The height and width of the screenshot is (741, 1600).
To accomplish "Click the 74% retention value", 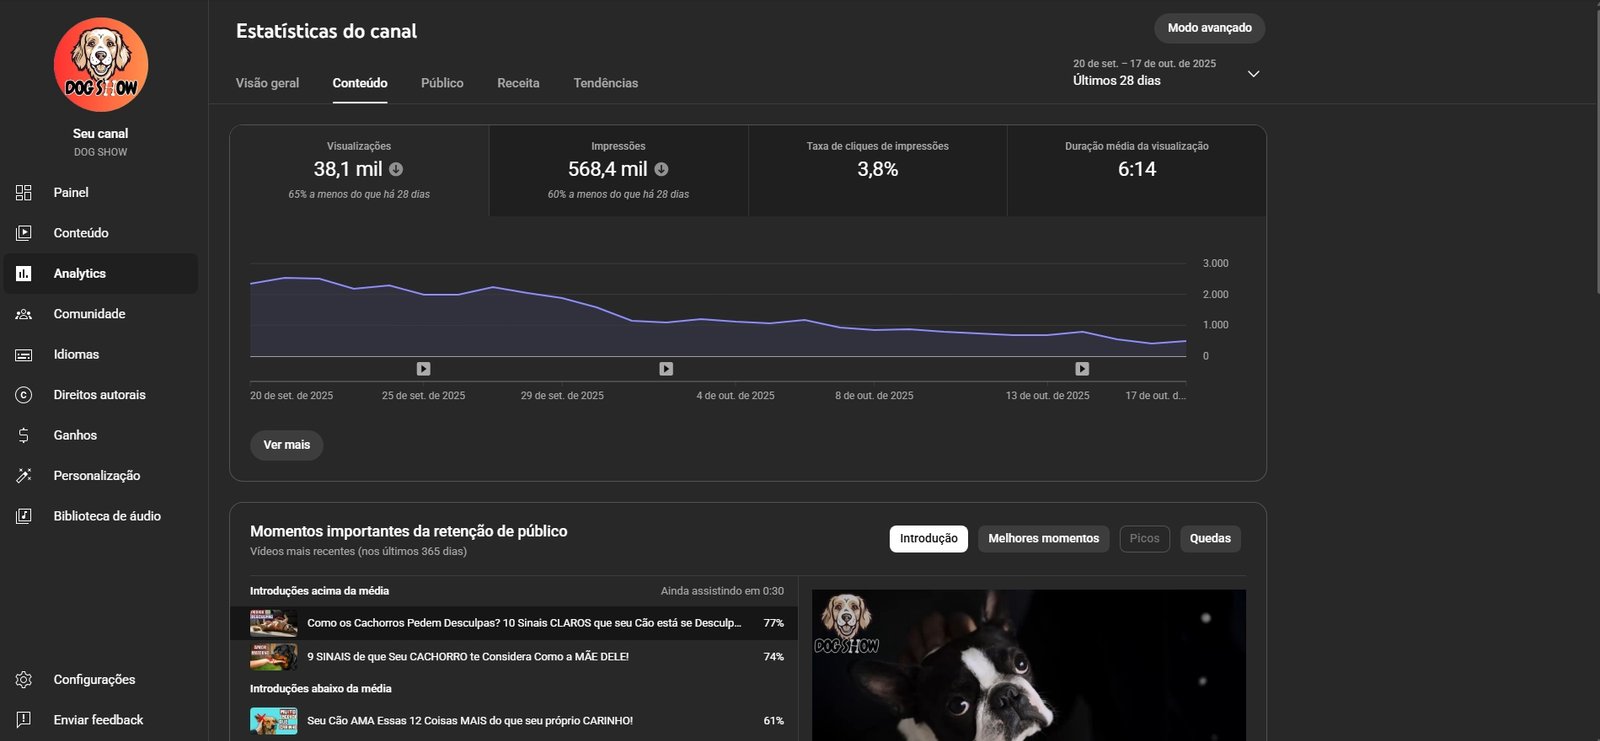I will click(774, 657).
